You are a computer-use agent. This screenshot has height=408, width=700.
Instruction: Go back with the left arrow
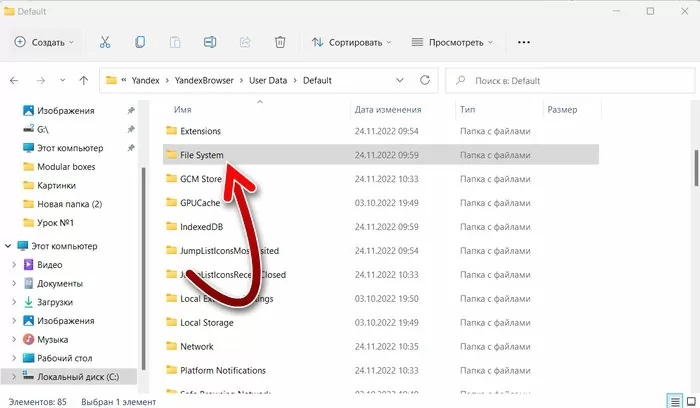14,80
